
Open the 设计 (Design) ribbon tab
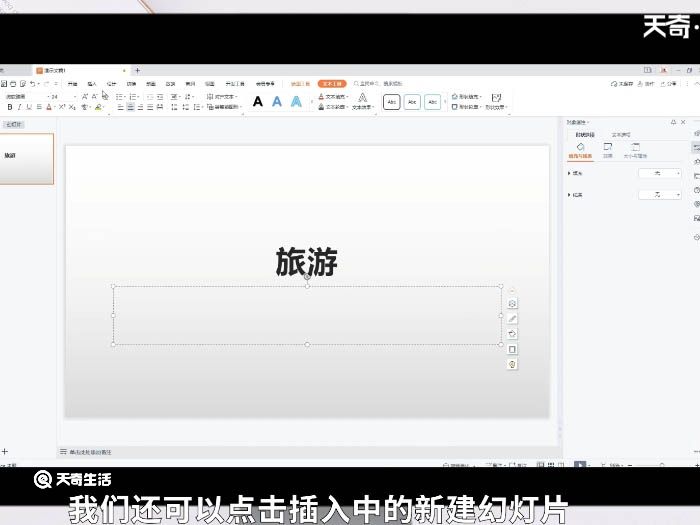click(112, 83)
